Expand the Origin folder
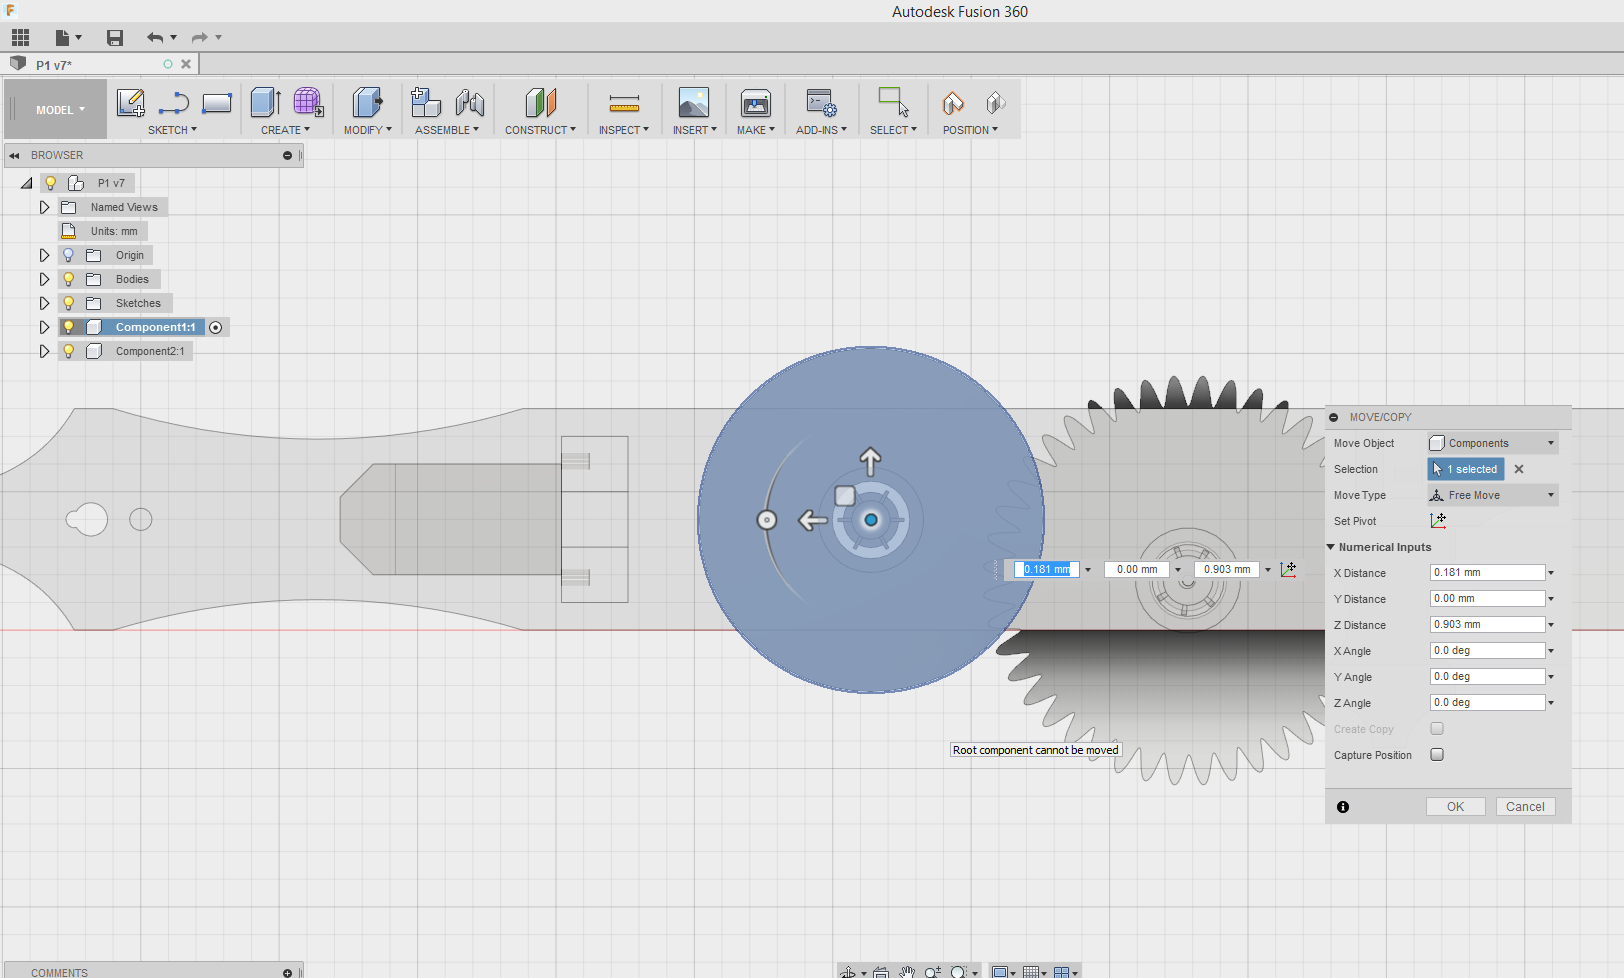 [44, 255]
